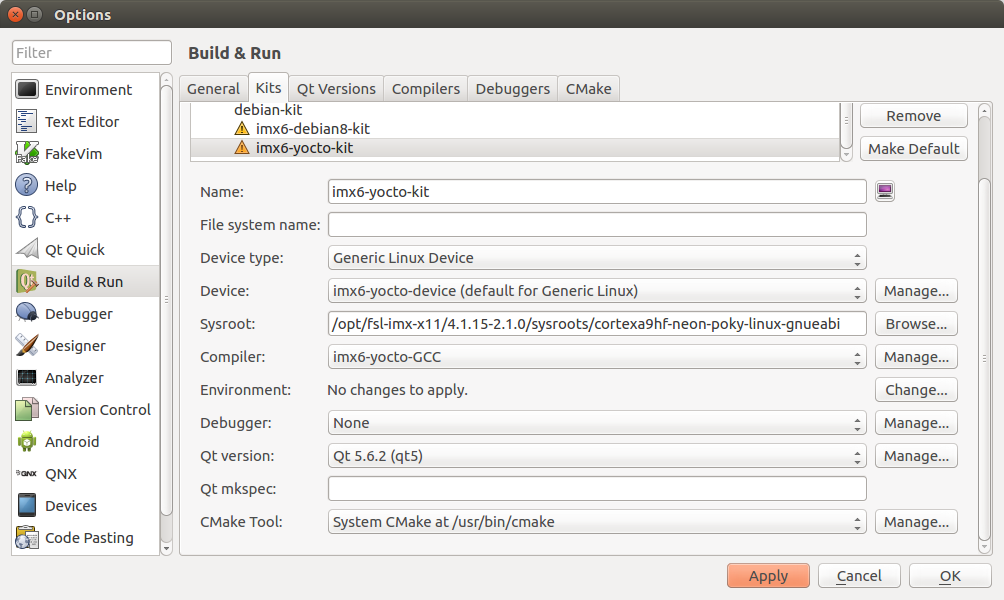Viewport: 1004px width, 600px height.
Task: Switch to the Qt Versions tab
Action: (336, 89)
